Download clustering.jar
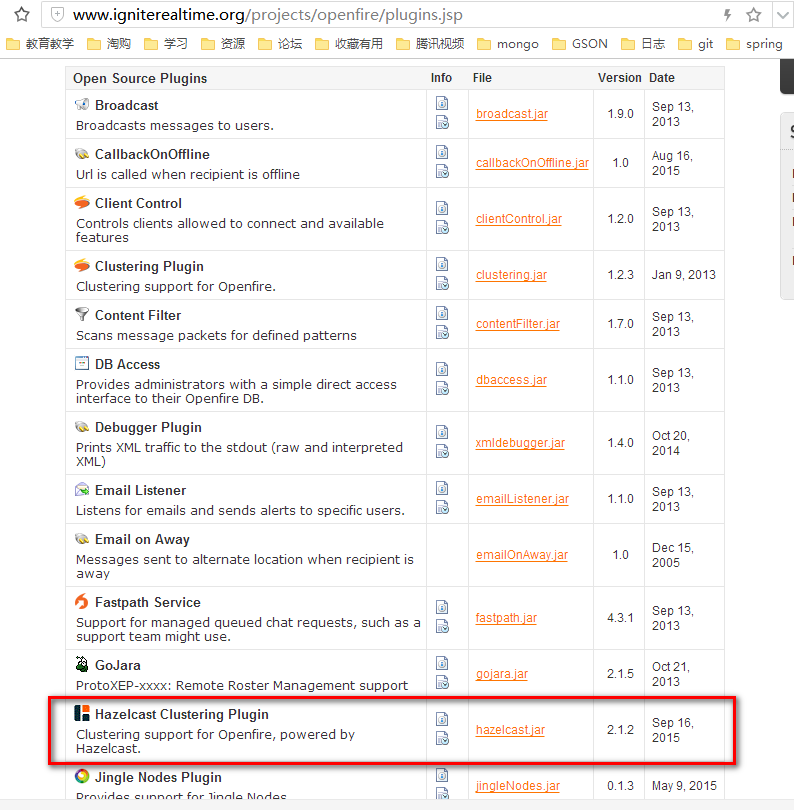The image size is (794, 810). 511,275
